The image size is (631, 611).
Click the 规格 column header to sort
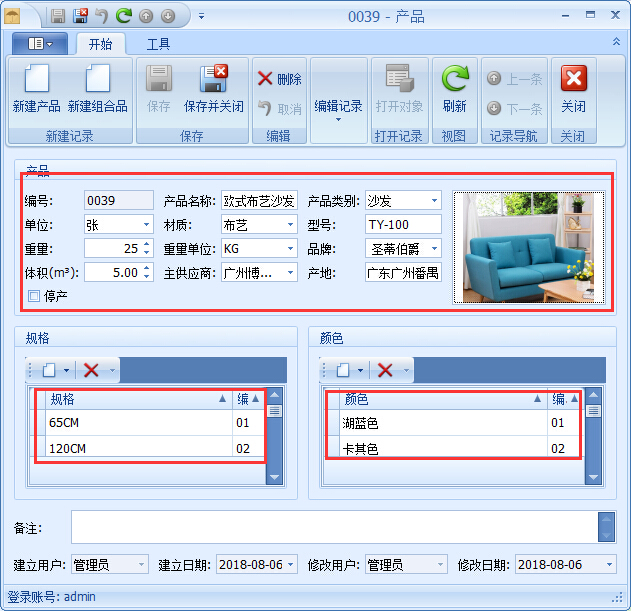(130, 399)
